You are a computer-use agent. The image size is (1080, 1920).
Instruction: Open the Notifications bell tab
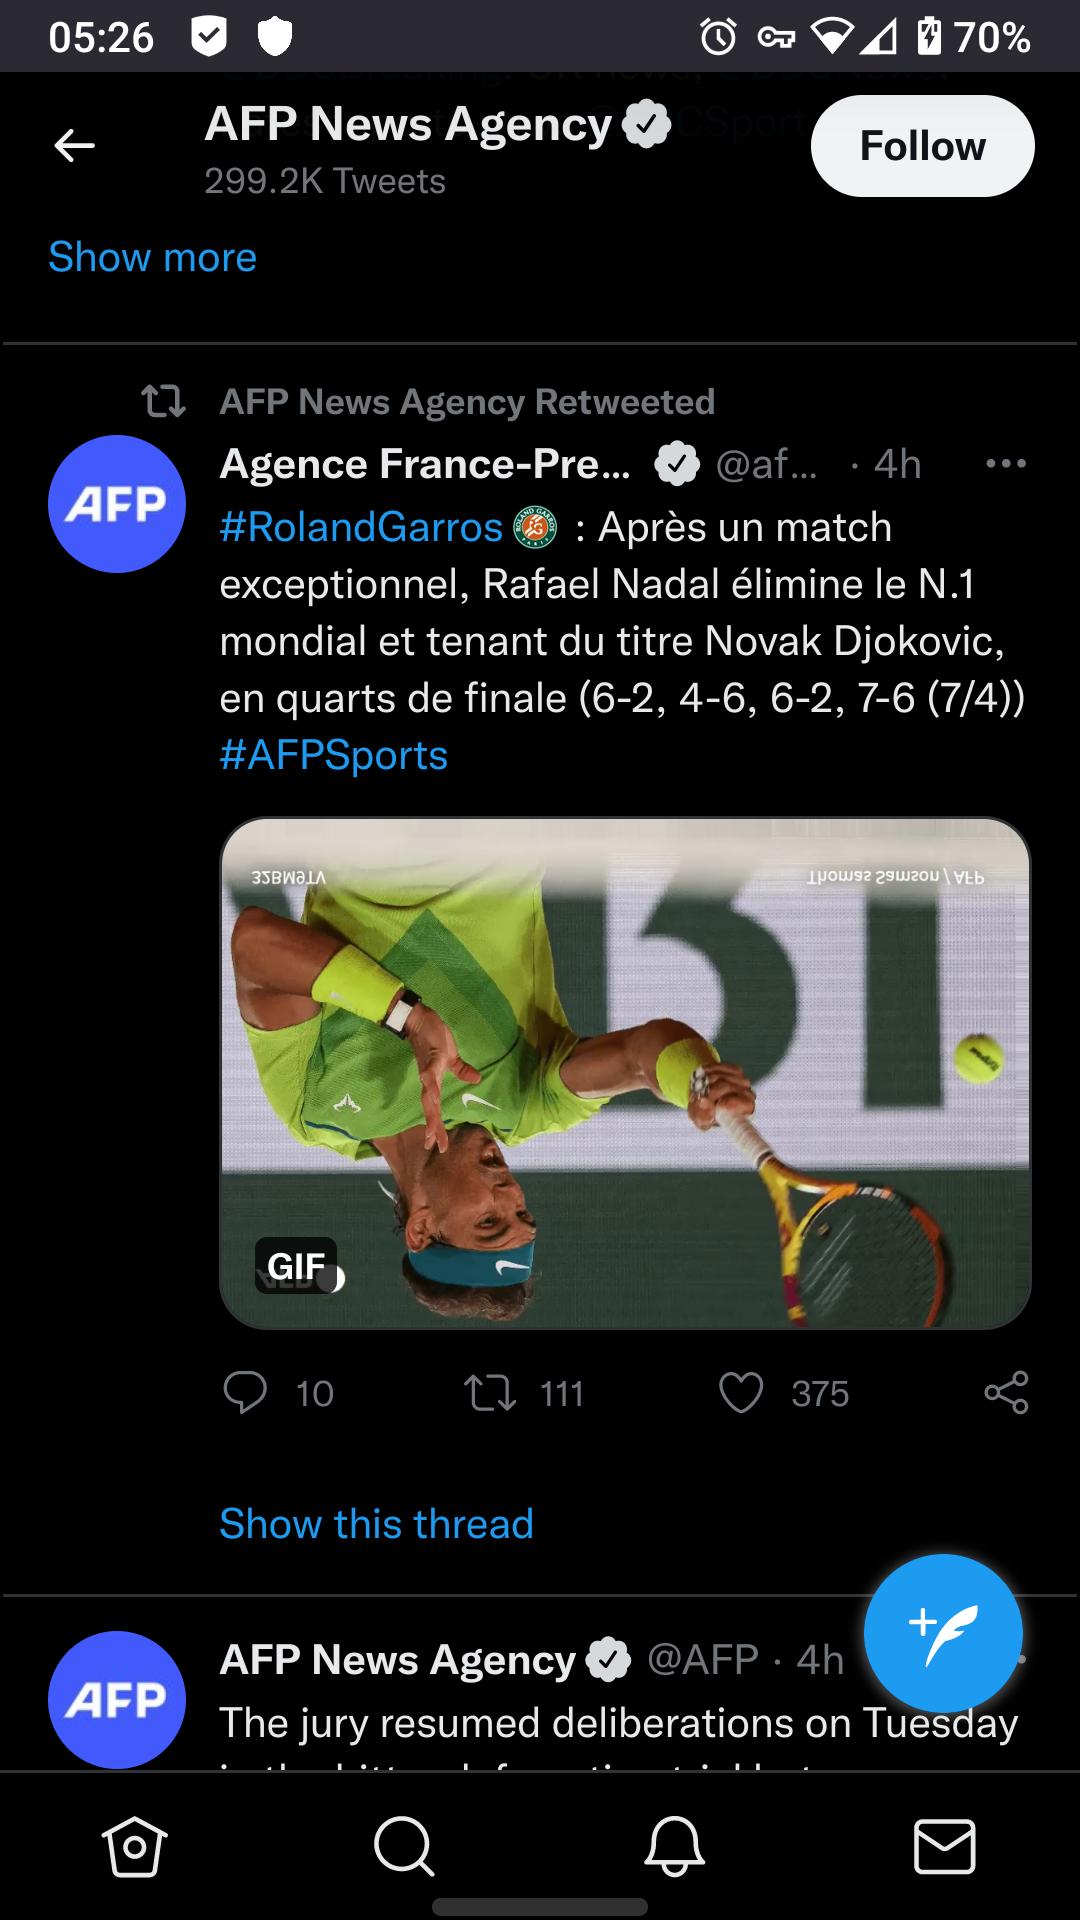[x=675, y=1845]
